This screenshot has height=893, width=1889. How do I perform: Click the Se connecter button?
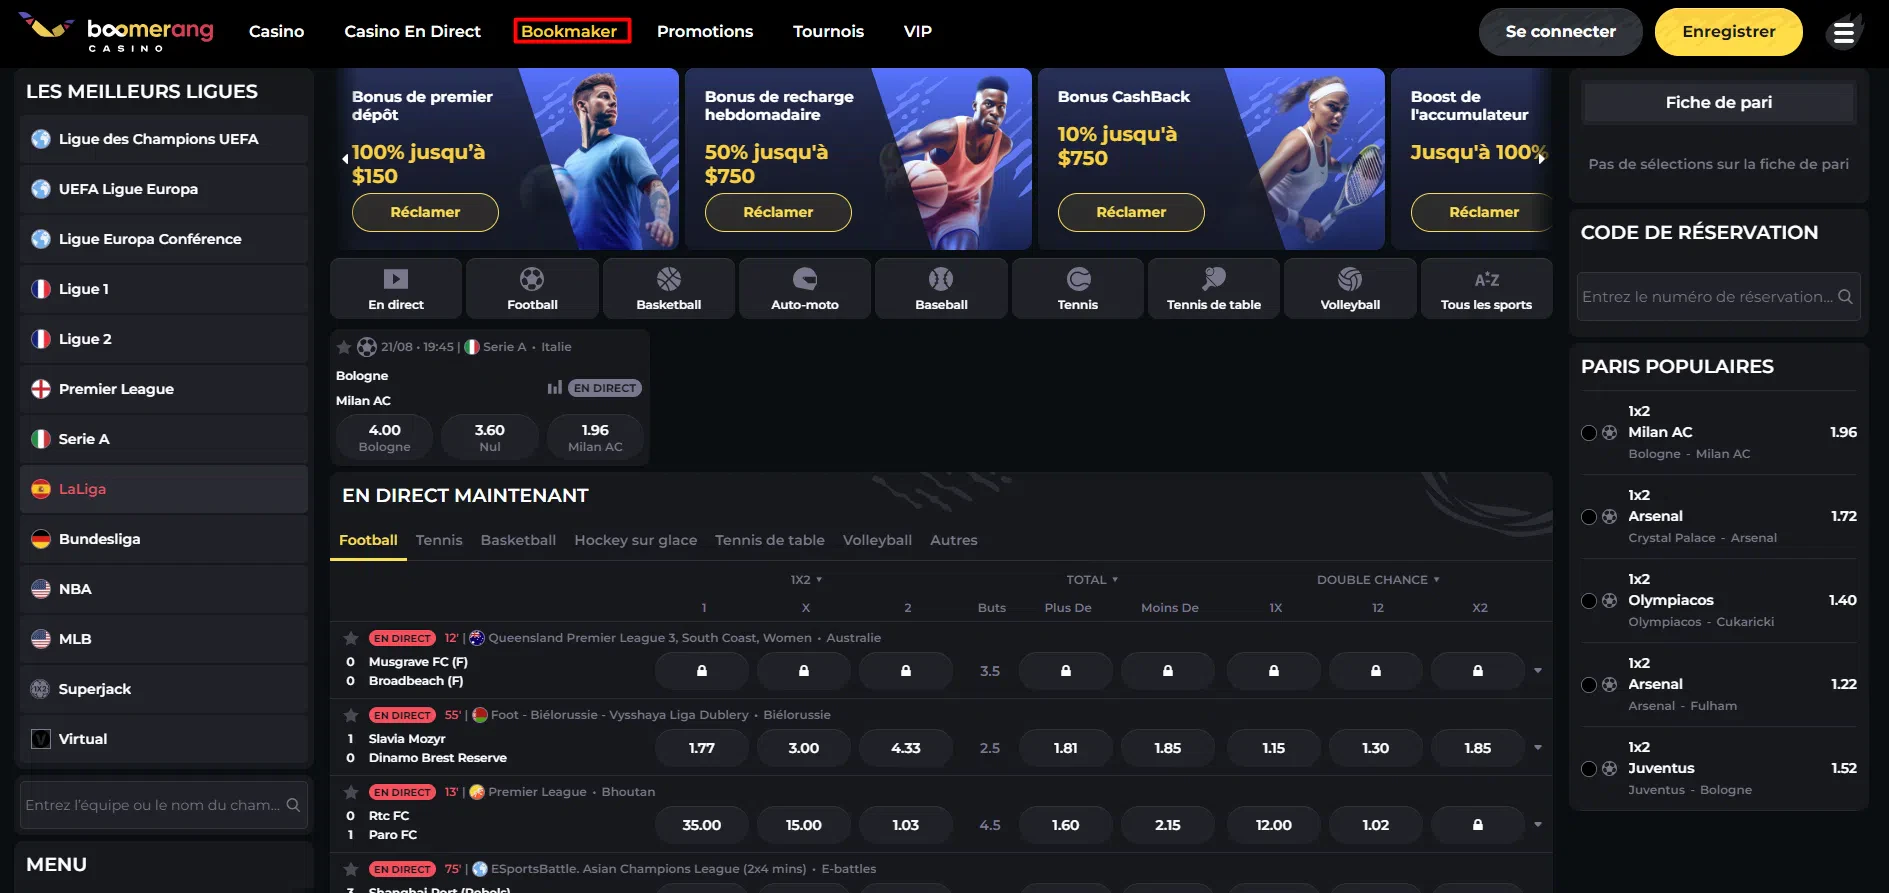click(1560, 32)
